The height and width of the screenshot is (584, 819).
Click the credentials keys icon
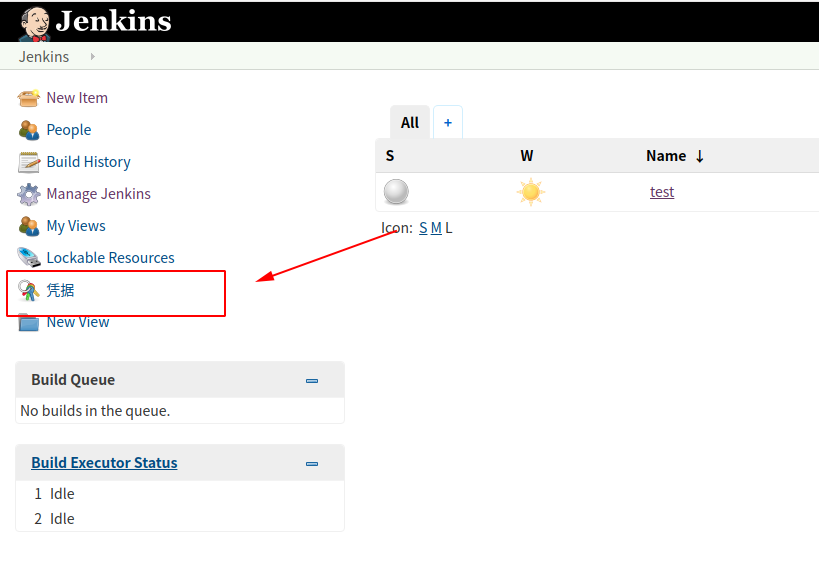28,290
